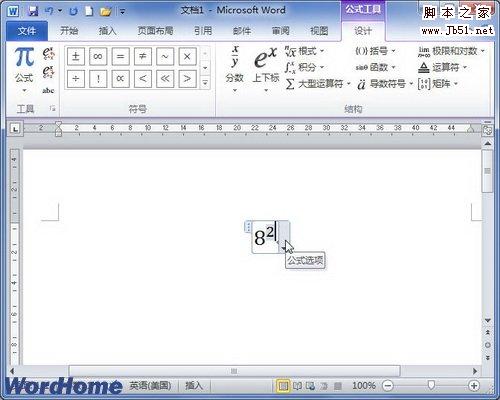The image size is (500, 400).
Task: Switch to the 视图 tab
Action: click(x=319, y=31)
